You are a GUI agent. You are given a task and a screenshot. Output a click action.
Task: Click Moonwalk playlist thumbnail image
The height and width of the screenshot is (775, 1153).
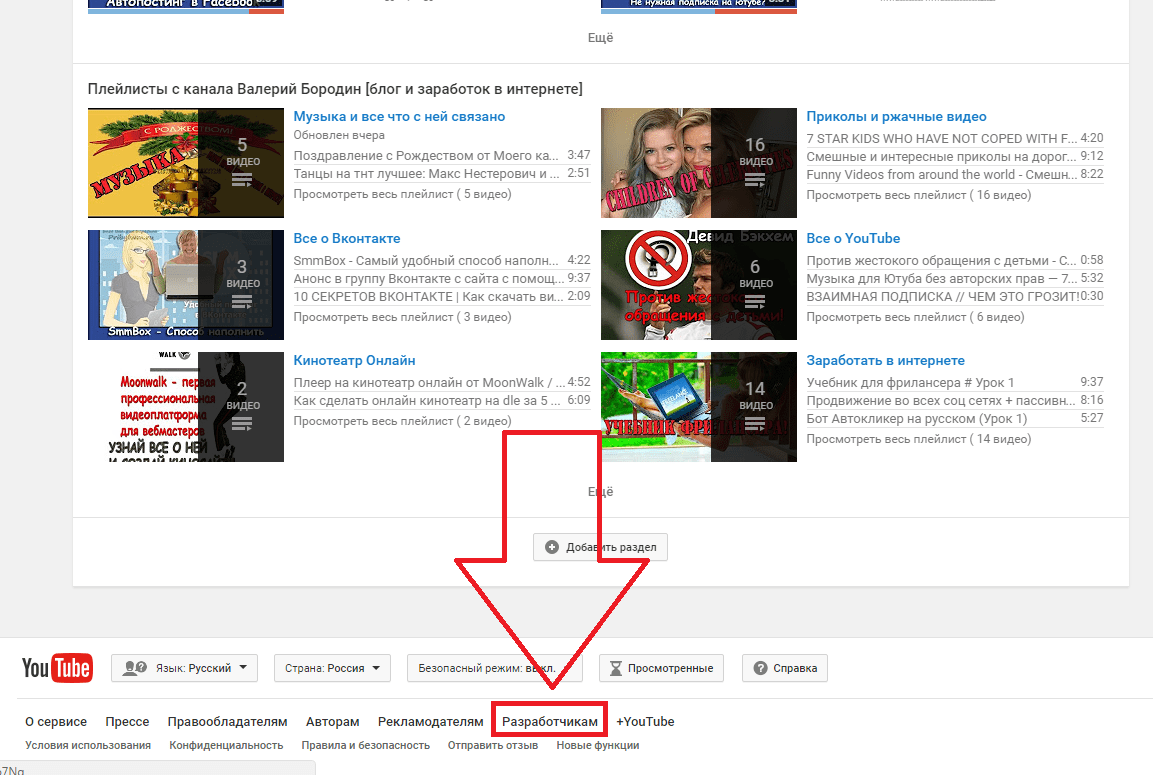click(x=186, y=407)
